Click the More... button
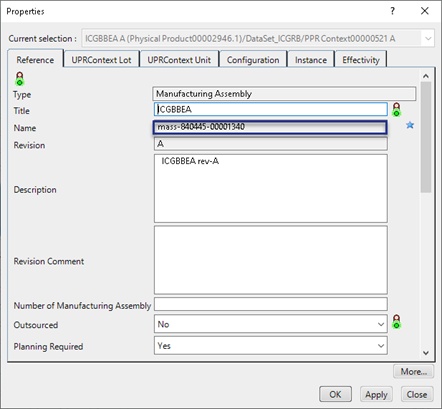Viewport: 442px width, 409px height. click(x=414, y=371)
